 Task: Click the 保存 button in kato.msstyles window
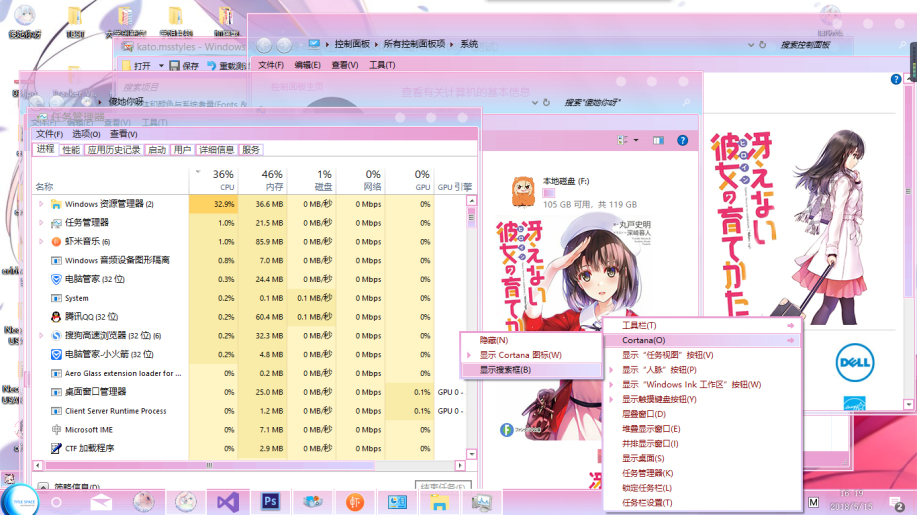184,65
